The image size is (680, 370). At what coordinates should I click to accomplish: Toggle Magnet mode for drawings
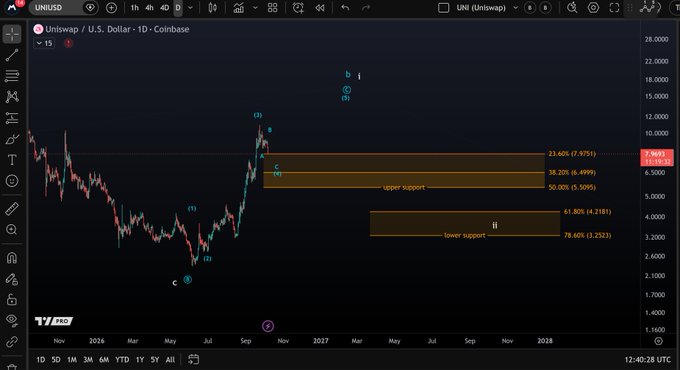(12, 258)
